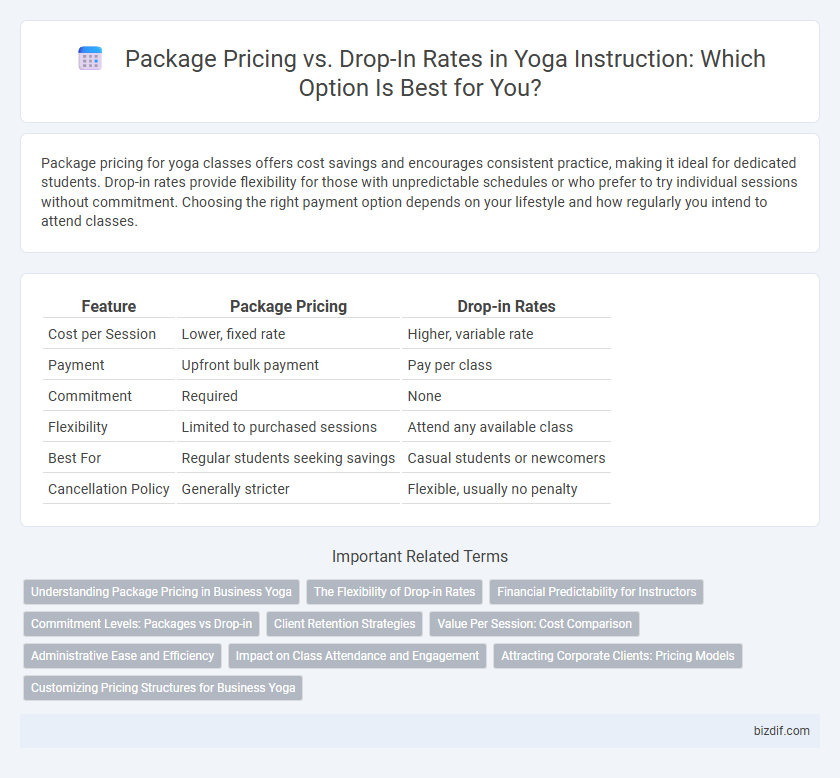Viewport: 840px width, 778px height.
Task: Click the Flexibility row label
Action: click(109, 427)
